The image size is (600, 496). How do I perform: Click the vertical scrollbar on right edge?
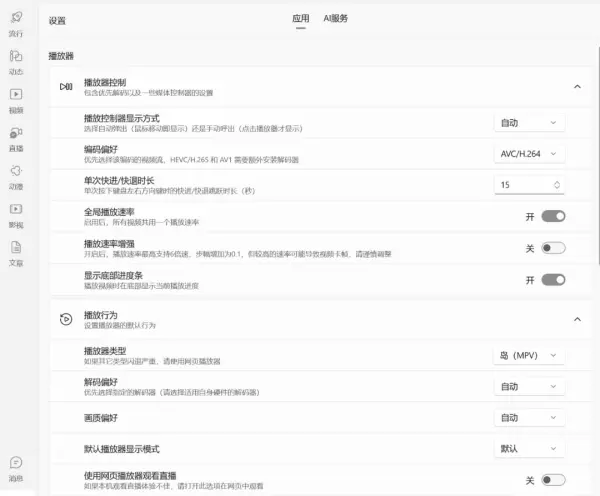tap(598, 155)
